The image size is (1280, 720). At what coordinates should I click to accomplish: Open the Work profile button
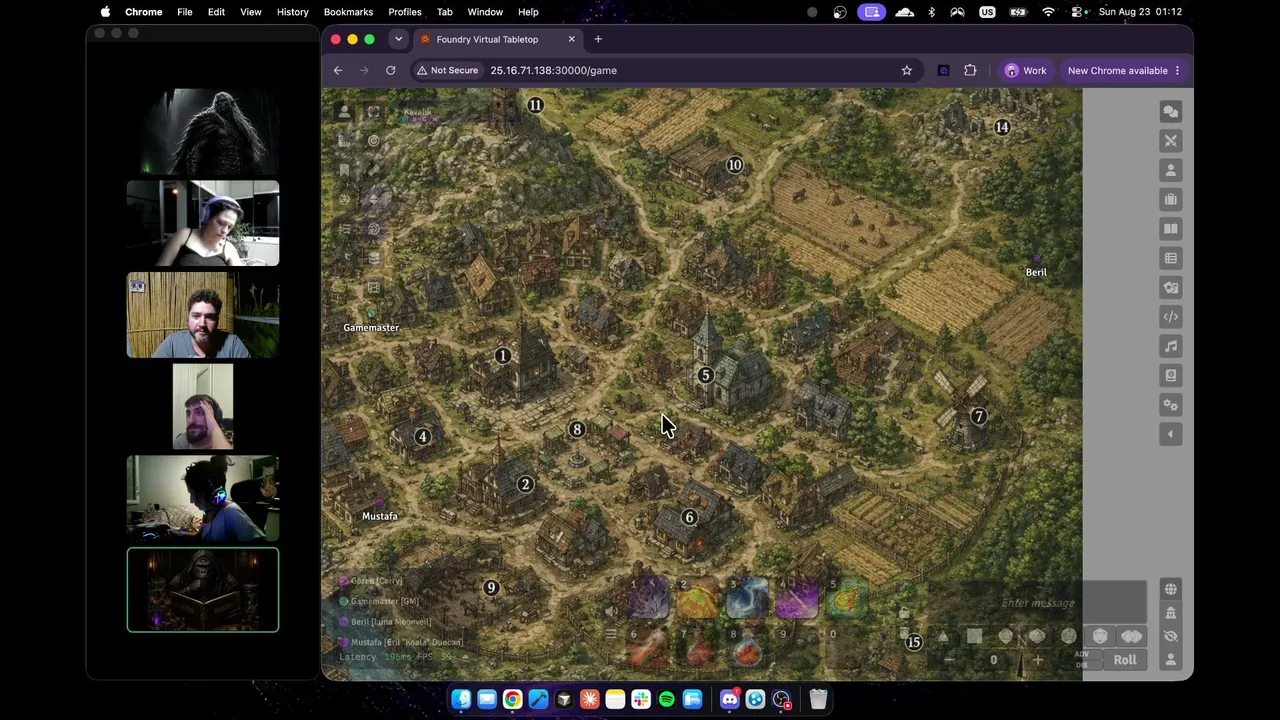coord(1026,70)
